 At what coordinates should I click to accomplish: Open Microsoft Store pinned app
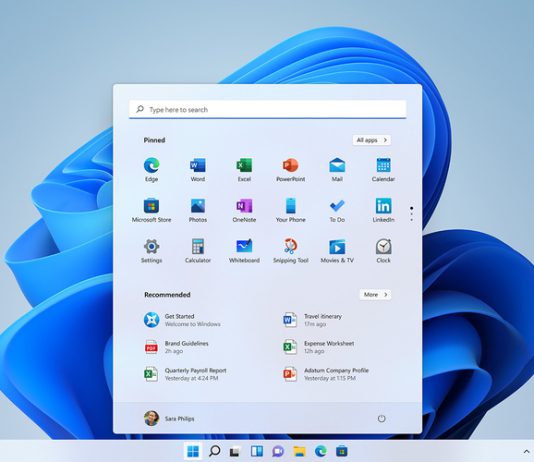(x=152, y=210)
